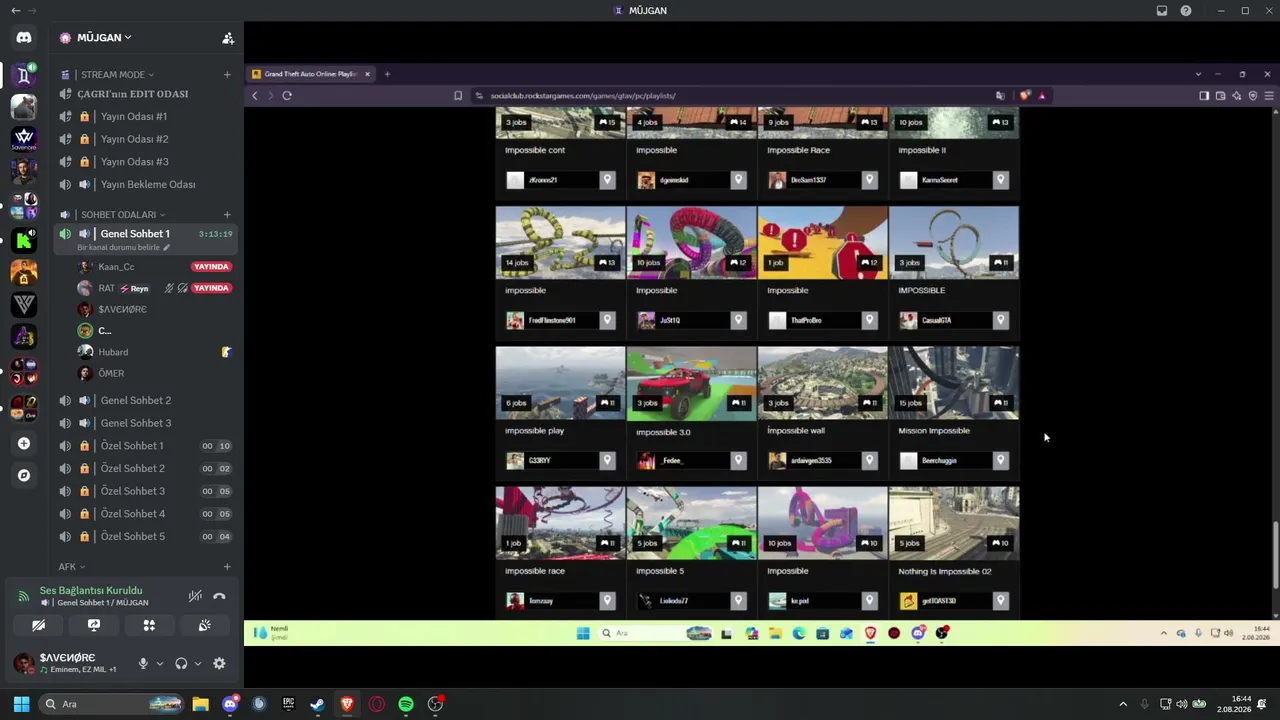The height and width of the screenshot is (720, 1280).
Task: Open the Windows Start menu
Action: point(21,704)
